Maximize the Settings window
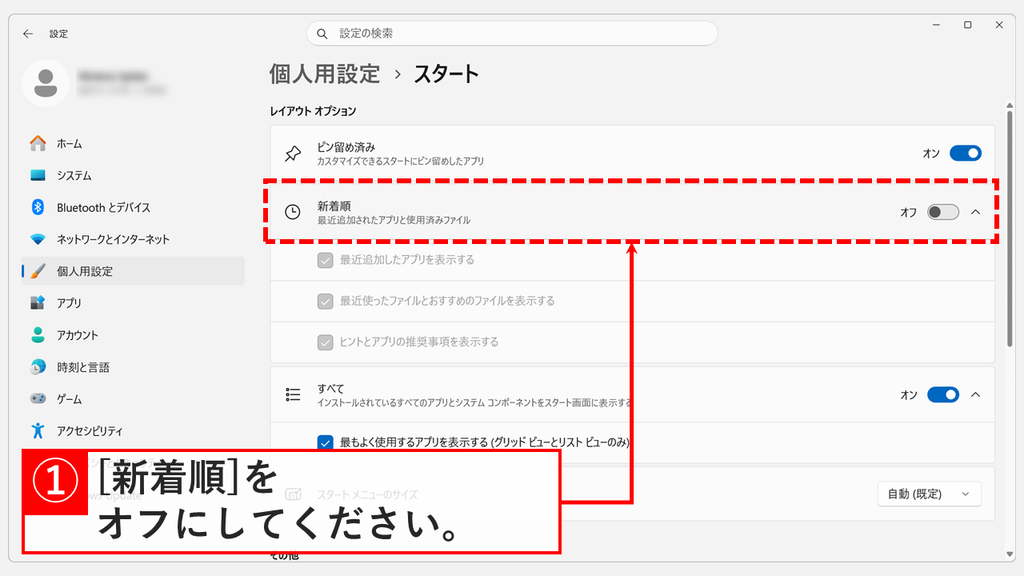Image resolution: width=1024 pixels, height=576 pixels. [x=968, y=25]
